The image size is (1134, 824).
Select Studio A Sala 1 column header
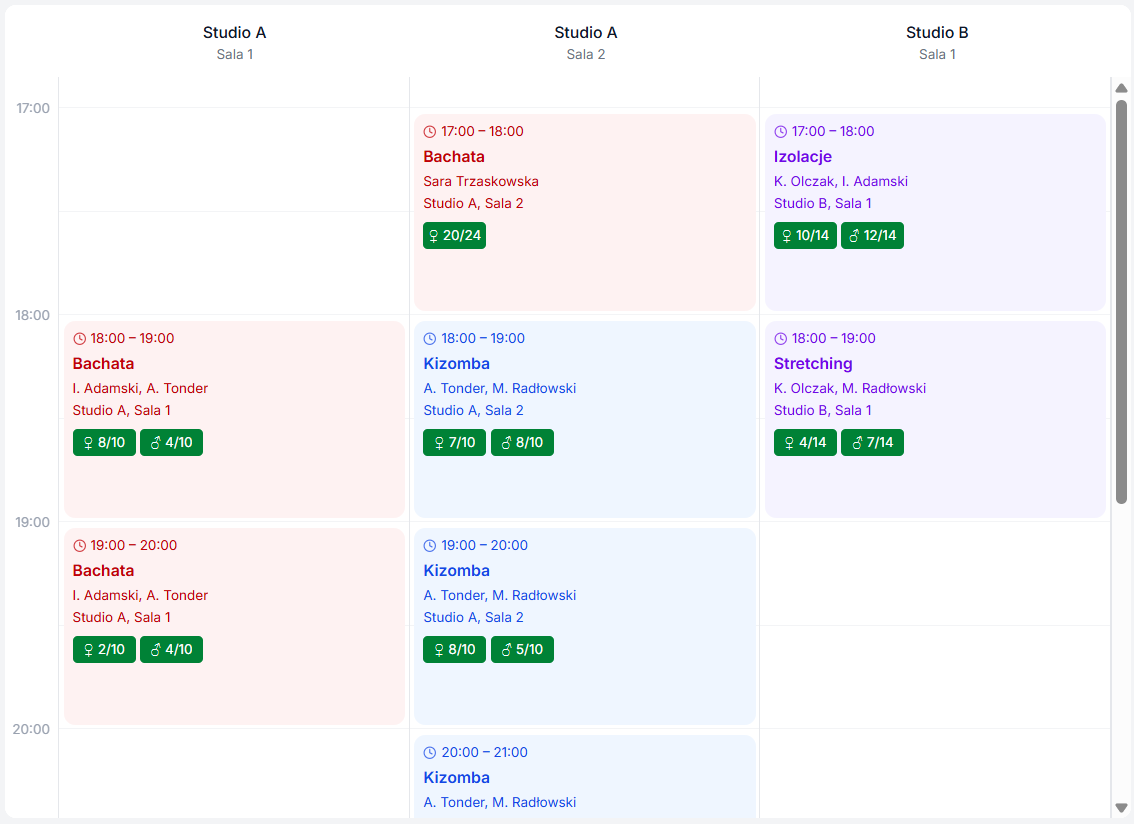234,42
